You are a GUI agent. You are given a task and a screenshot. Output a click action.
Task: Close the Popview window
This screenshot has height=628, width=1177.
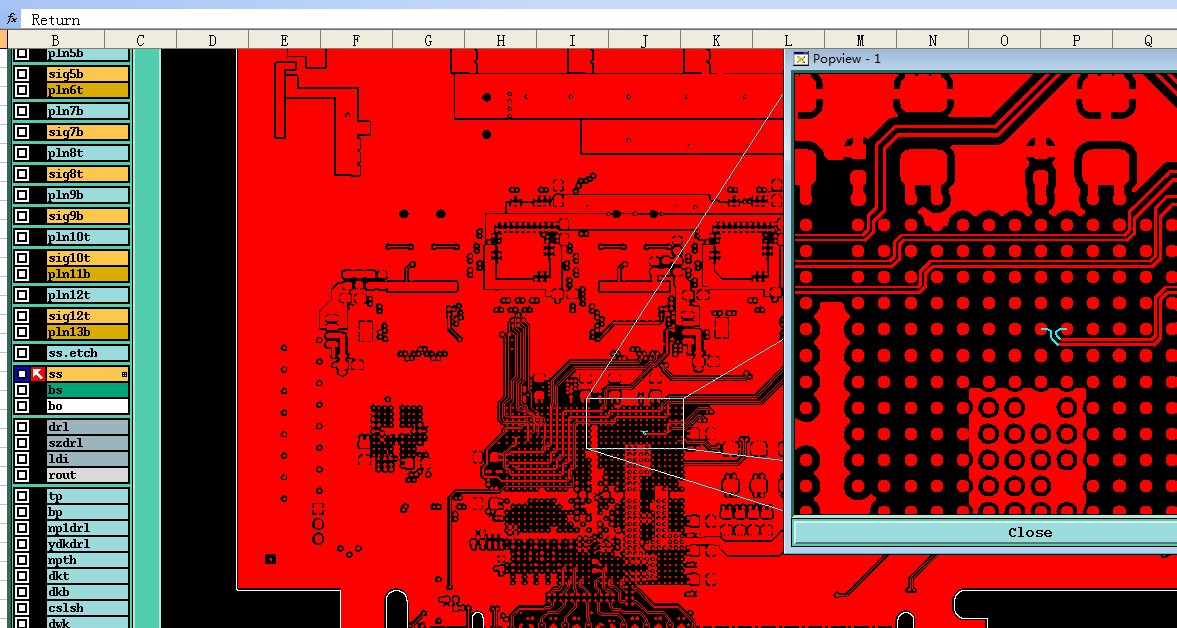pos(985,533)
